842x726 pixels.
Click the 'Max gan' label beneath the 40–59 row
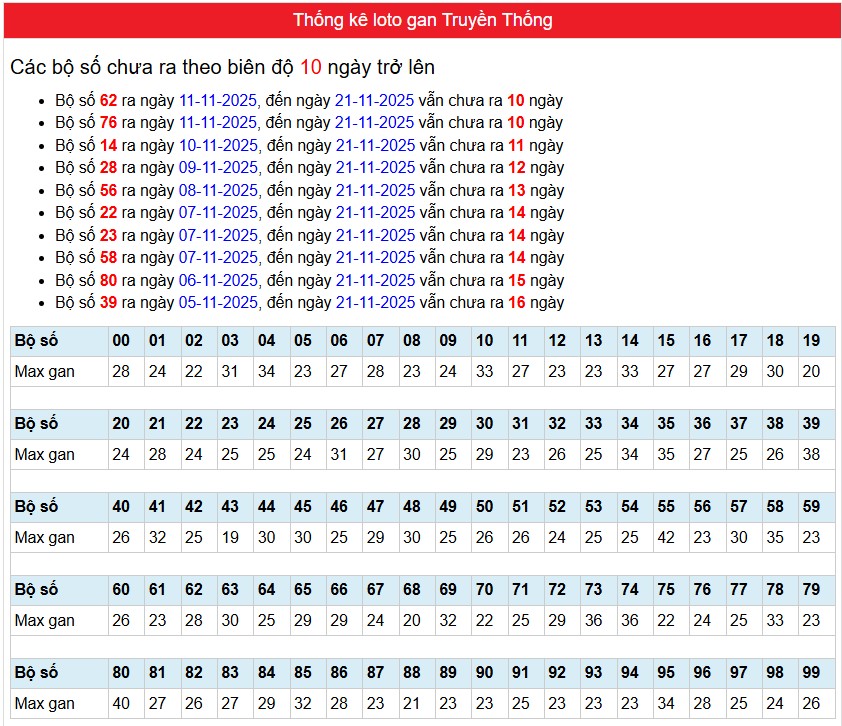(x=45, y=537)
